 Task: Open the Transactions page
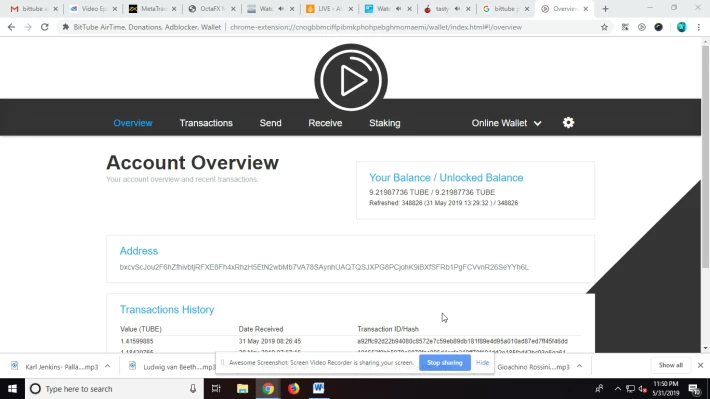(206, 123)
